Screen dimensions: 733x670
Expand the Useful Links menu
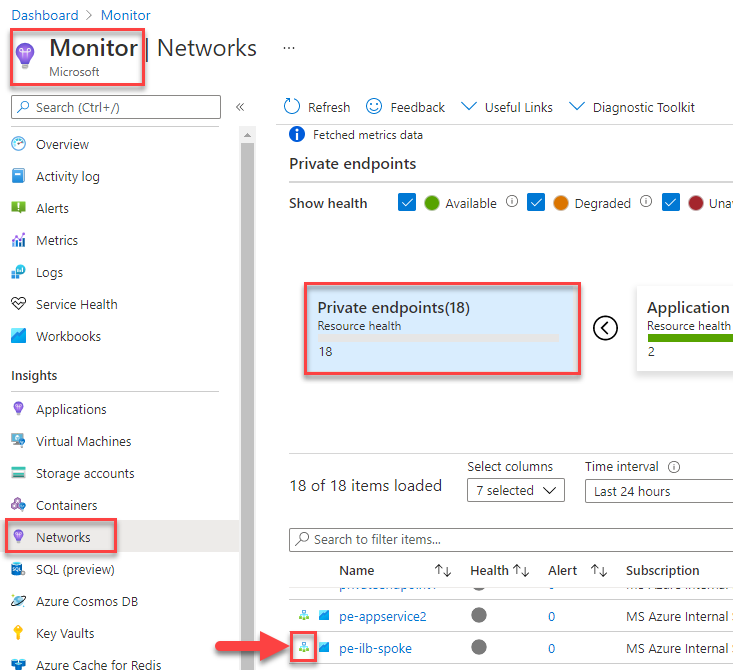click(507, 108)
